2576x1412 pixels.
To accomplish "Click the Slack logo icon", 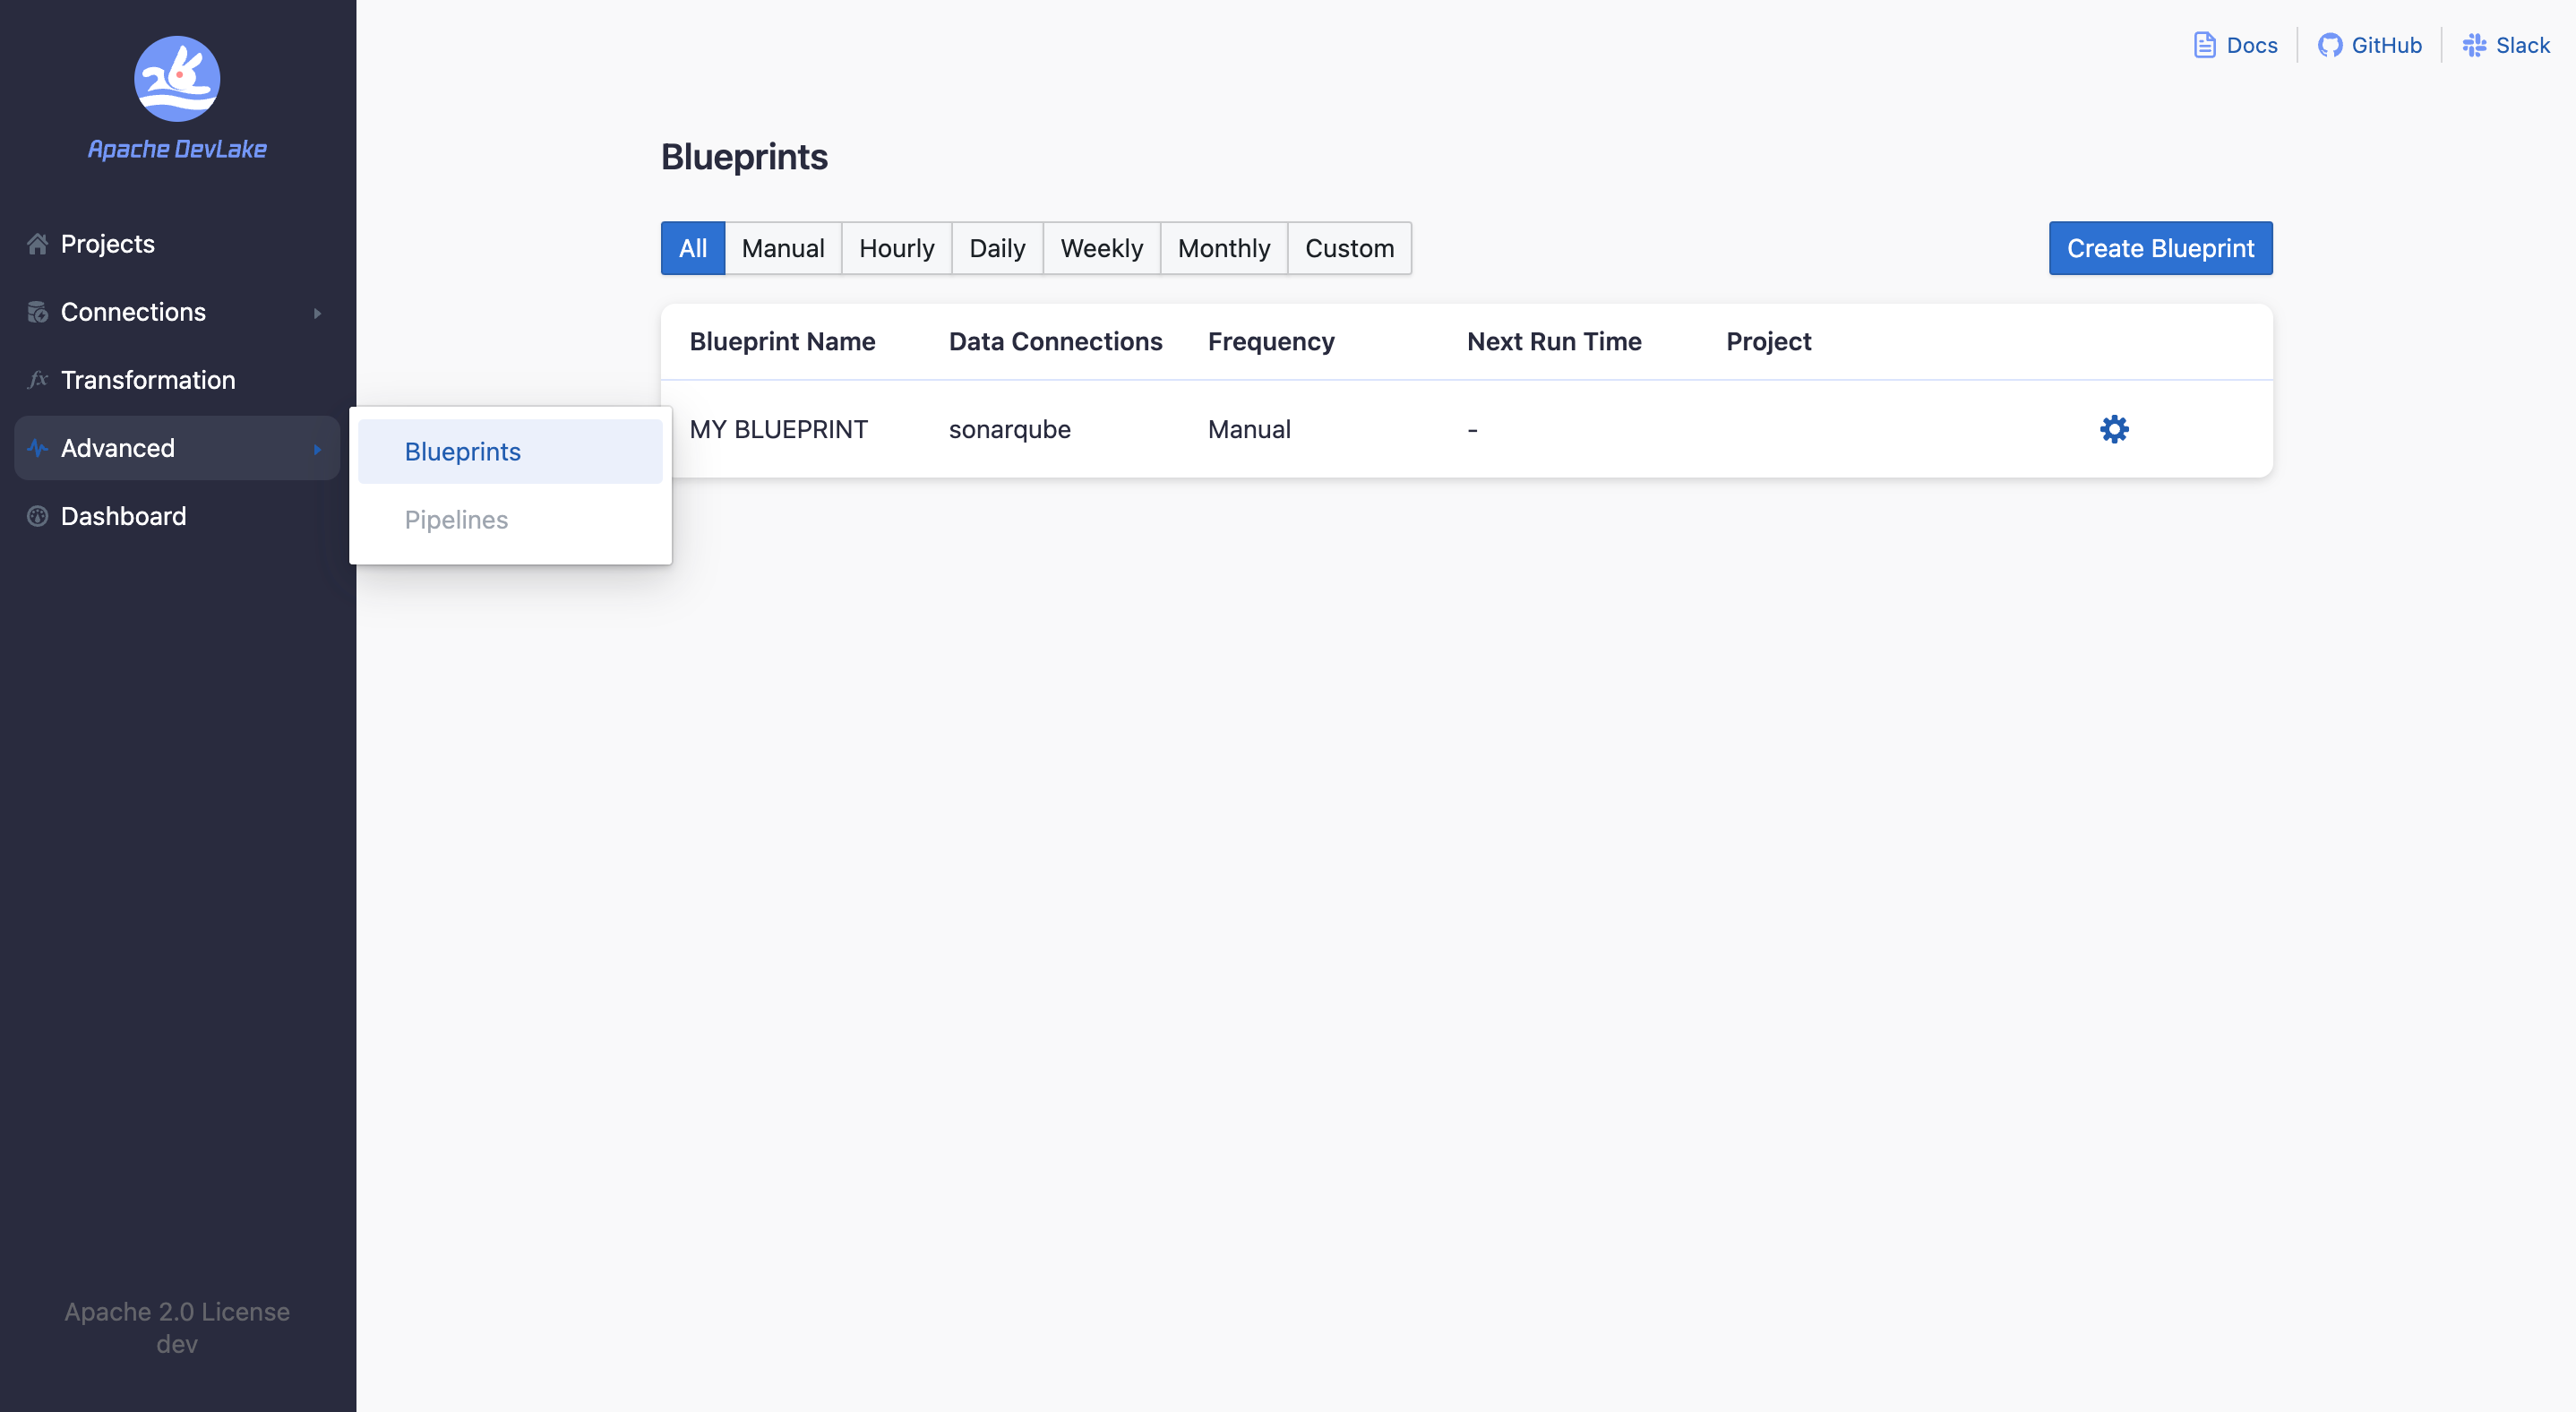I will [2474, 45].
